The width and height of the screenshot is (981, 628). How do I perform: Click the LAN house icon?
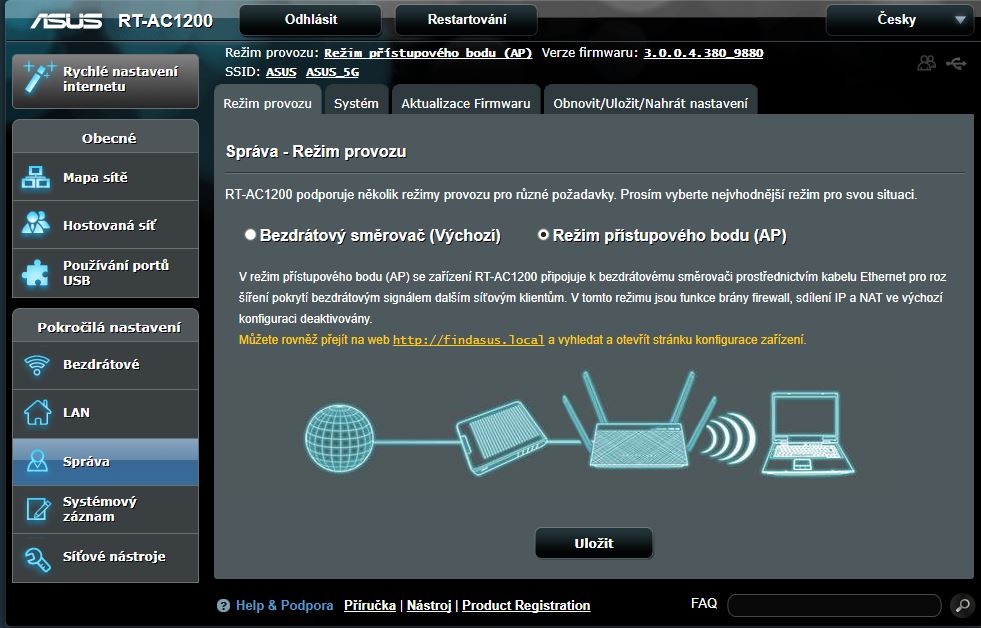click(x=37, y=412)
